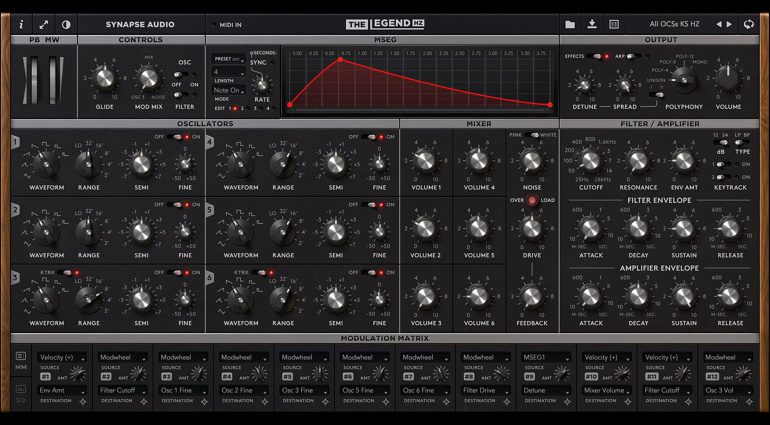Open slot #1 destination dropdown Env Amt
The width and height of the screenshot is (770, 425).
62,391
